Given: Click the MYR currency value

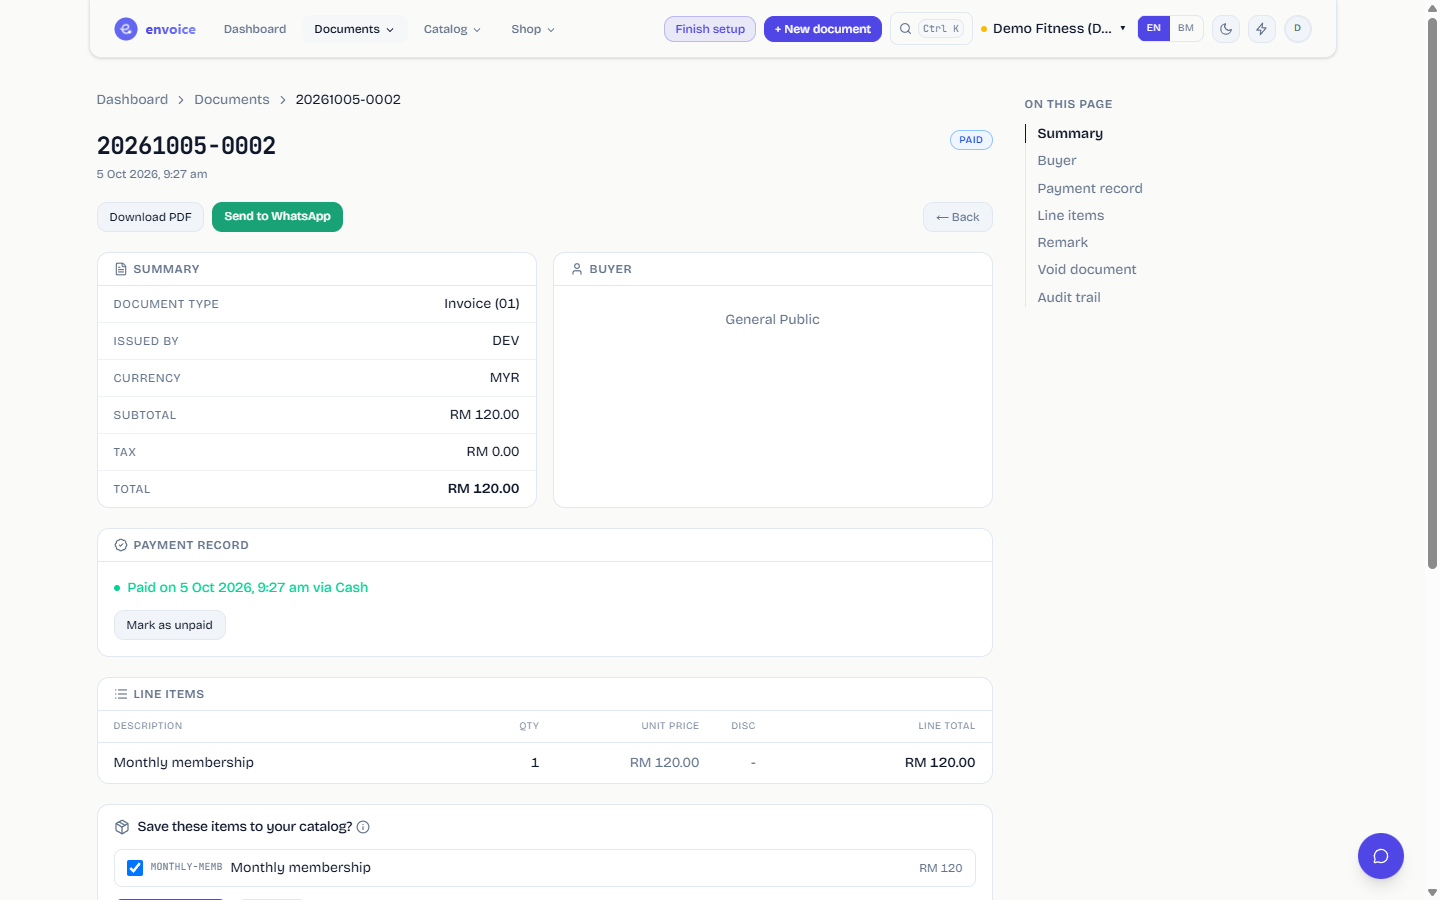Looking at the screenshot, I should [505, 377].
